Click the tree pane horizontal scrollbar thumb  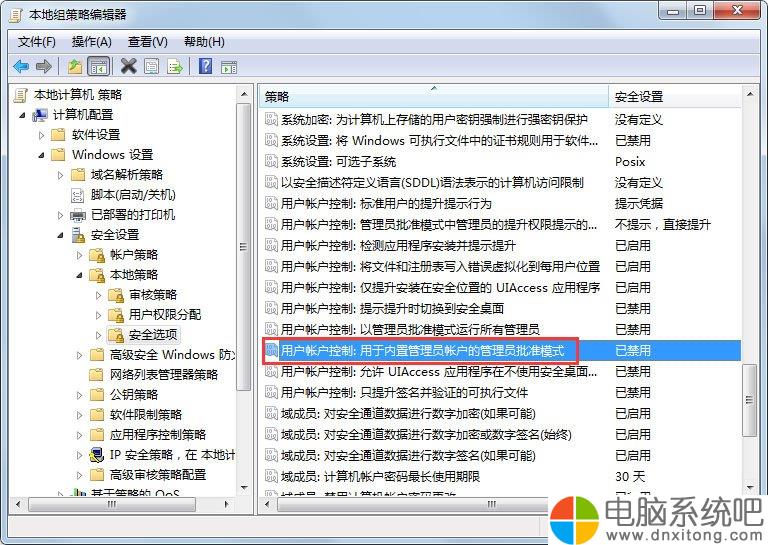(112, 504)
